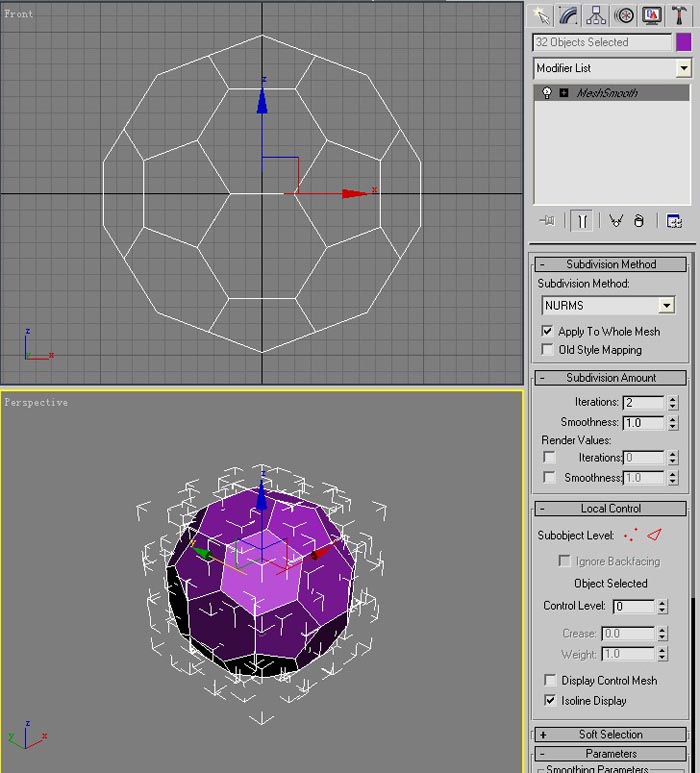The image size is (700, 773).
Task: Click Configure Modifier Sets icon
Action: point(674,221)
